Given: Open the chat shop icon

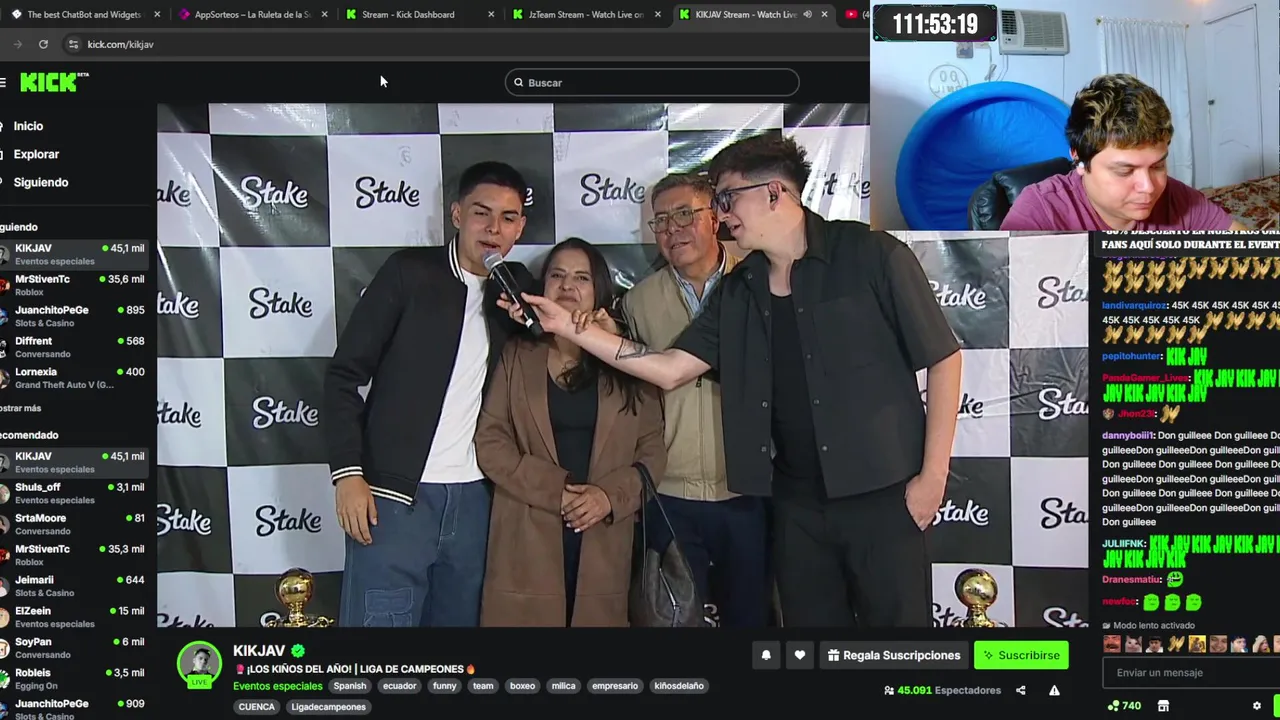Looking at the screenshot, I should [1163, 706].
